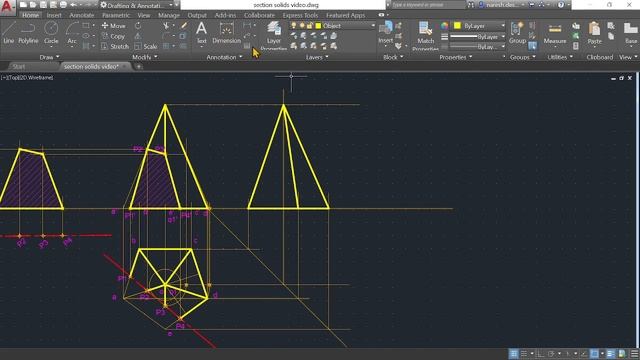Click the yellow layer color swatch
Viewport: 640px width, 360px height.
tap(318, 26)
